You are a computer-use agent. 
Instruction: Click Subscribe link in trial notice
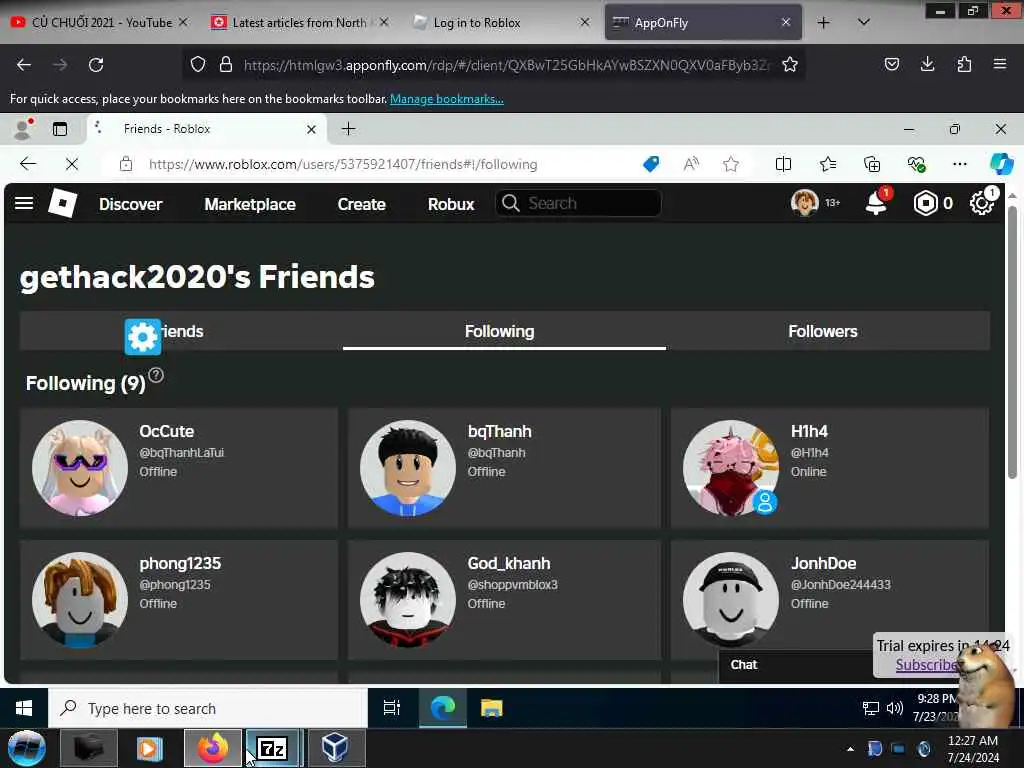pyautogui.click(x=926, y=665)
